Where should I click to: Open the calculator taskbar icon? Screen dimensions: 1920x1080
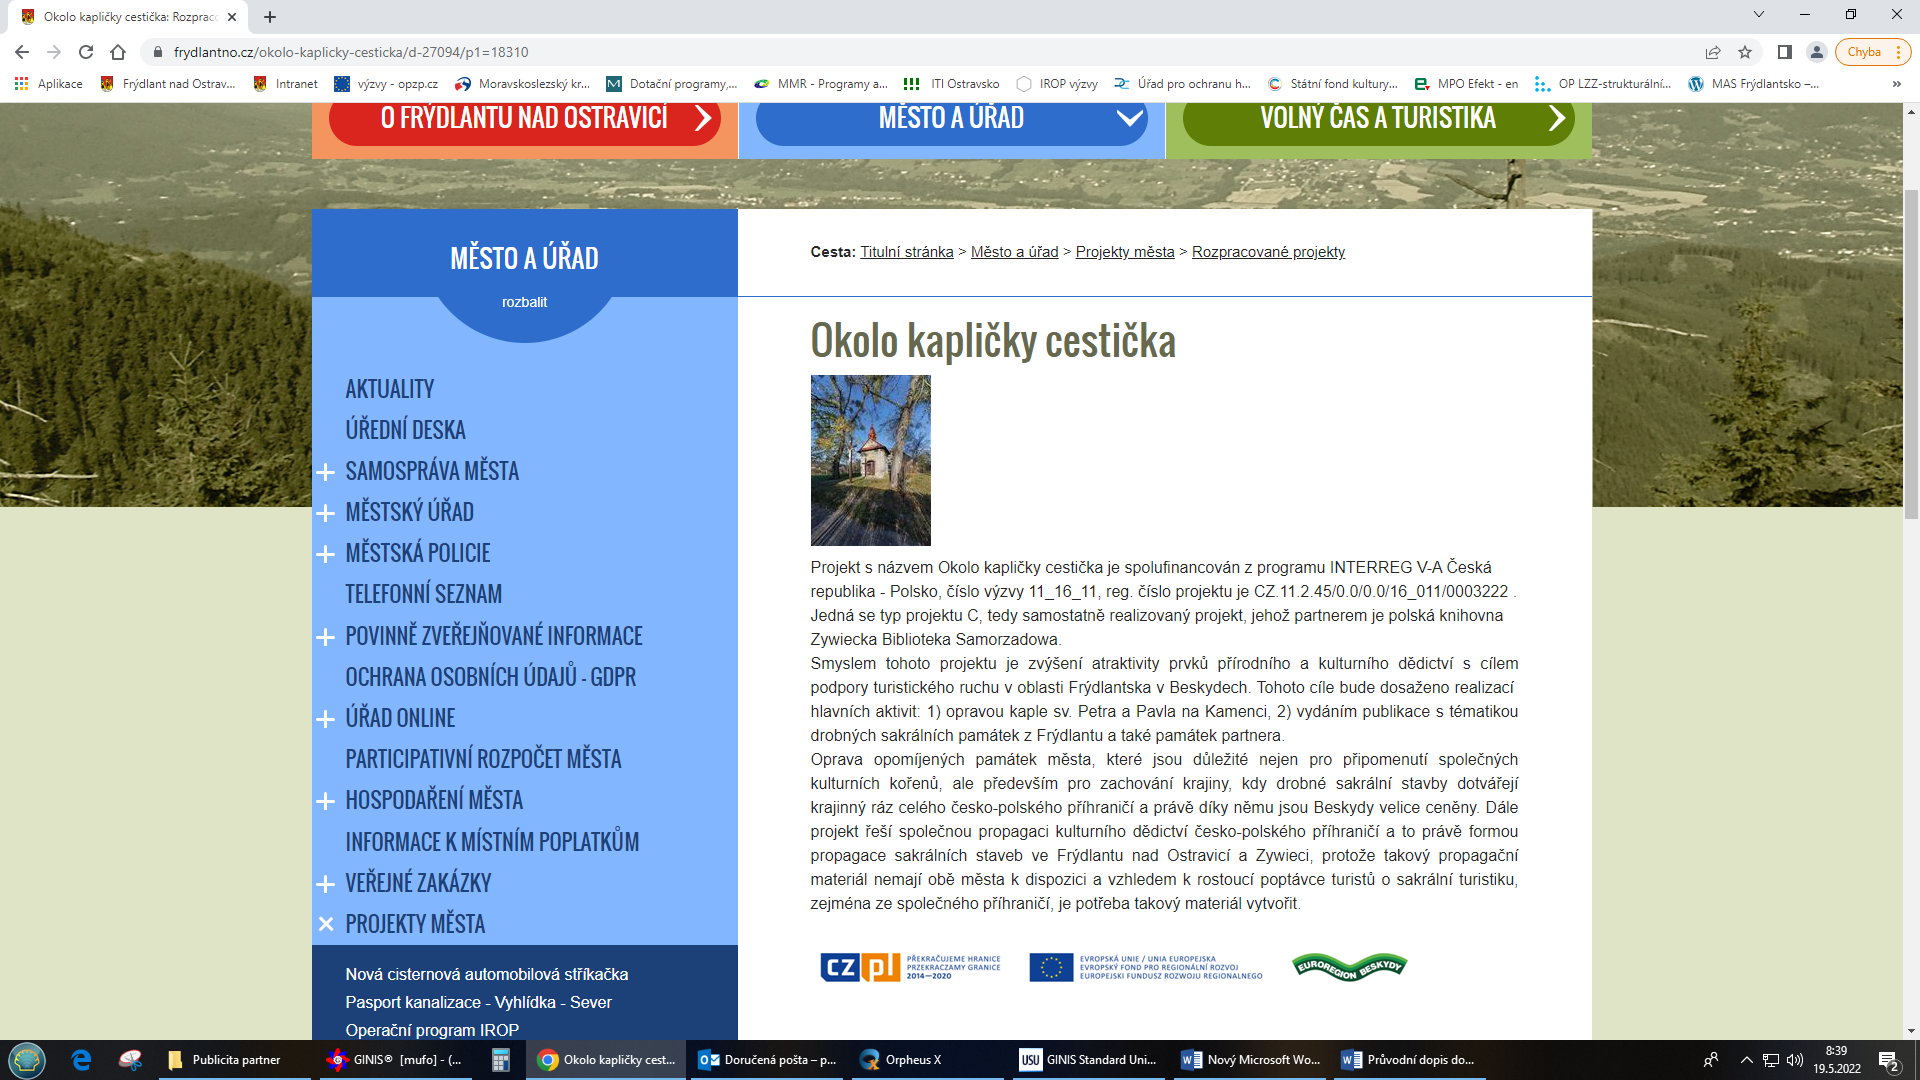click(501, 1060)
